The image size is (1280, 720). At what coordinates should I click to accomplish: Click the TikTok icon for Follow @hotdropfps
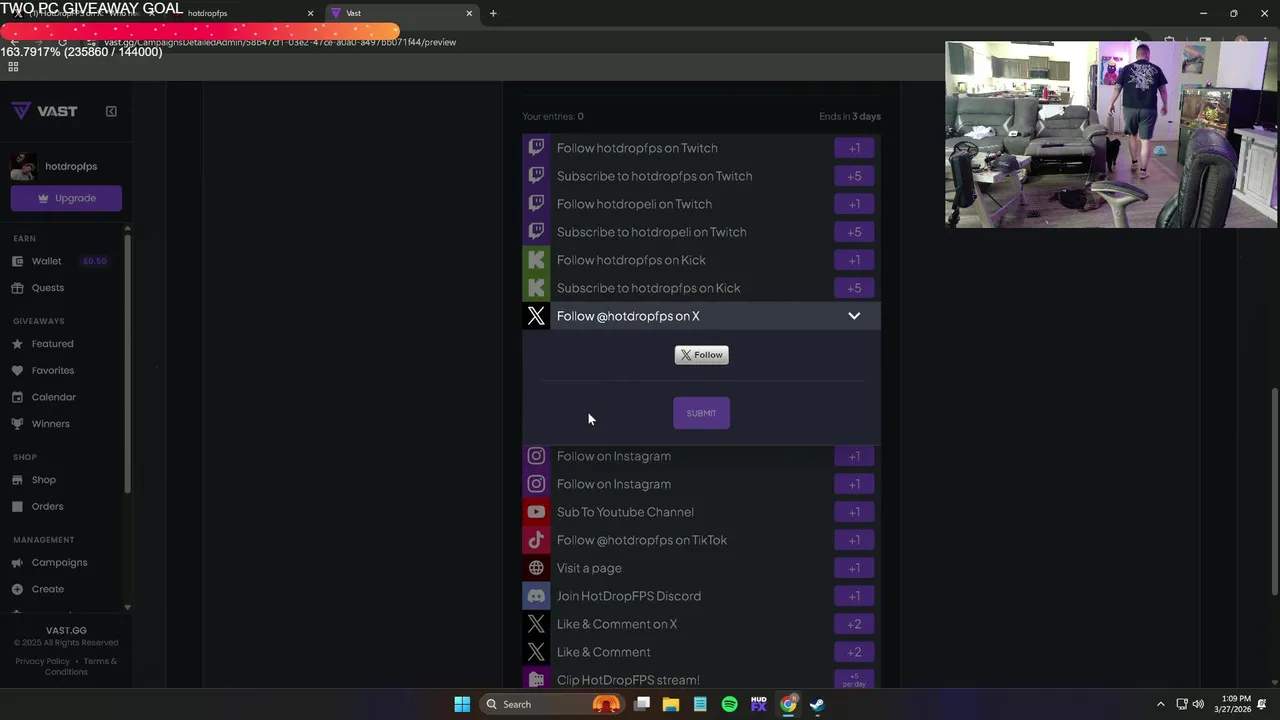pyautogui.click(x=536, y=540)
